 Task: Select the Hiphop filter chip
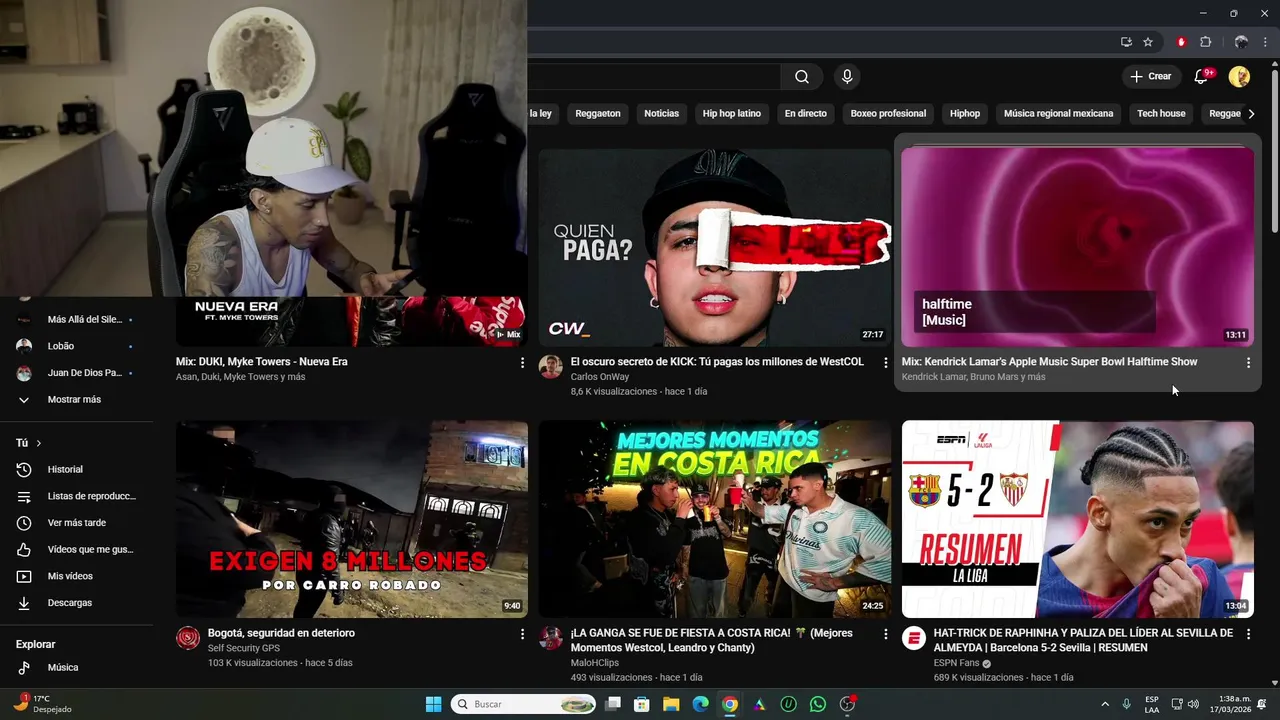[x=965, y=114]
